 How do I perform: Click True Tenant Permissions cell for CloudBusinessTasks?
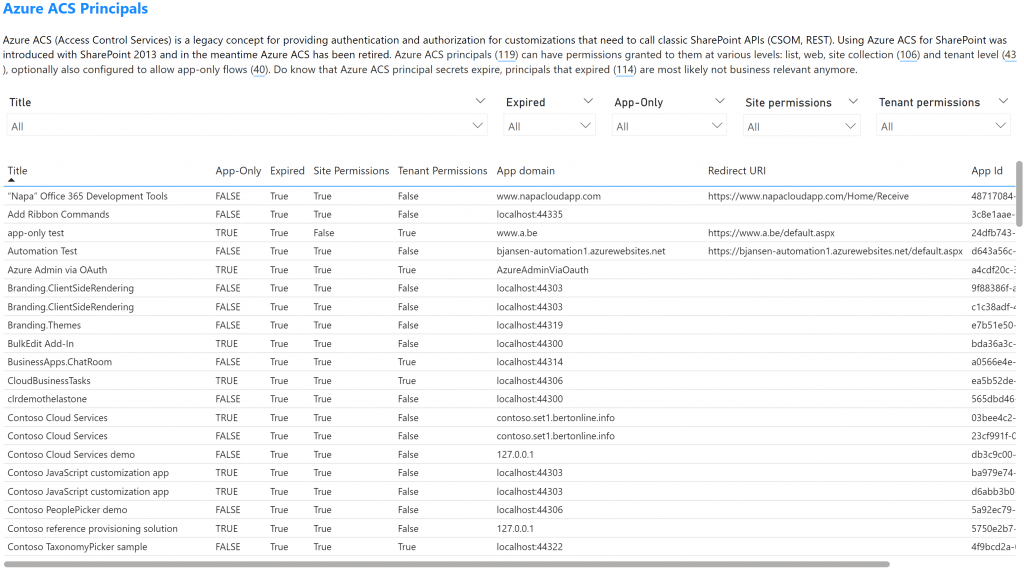(407, 381)
